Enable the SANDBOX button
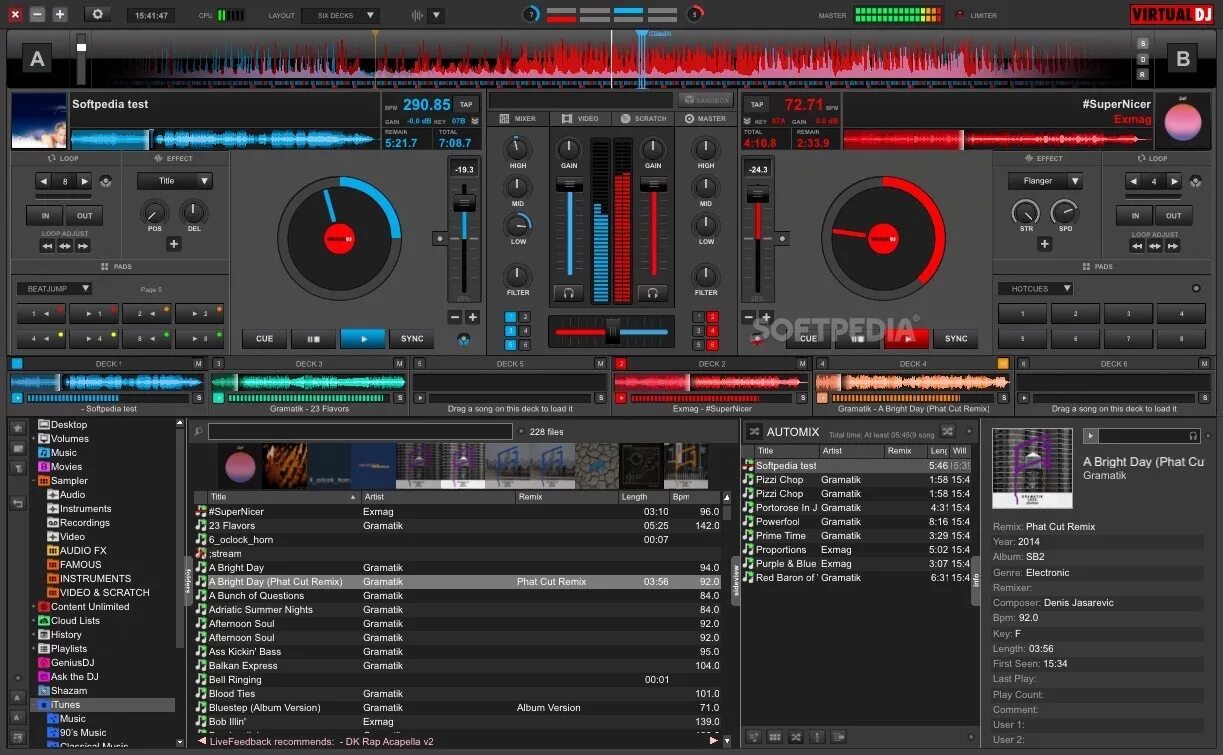1223x755 pixels. [x=705, y=100]
